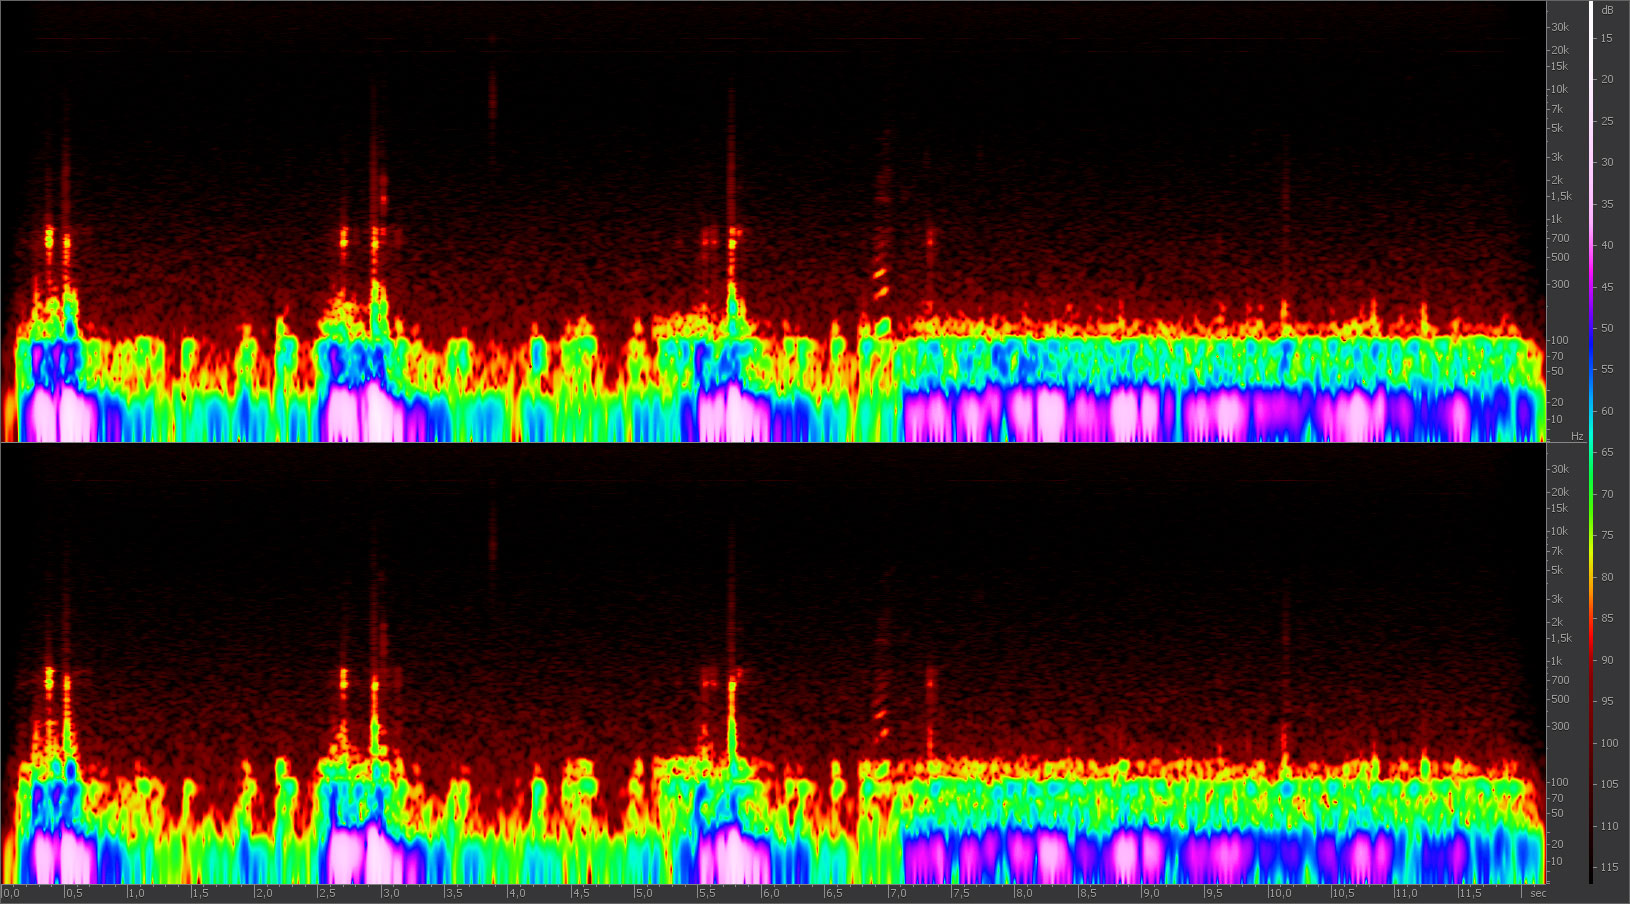This screenshot has width=1630, height=904.
Task: Click the 100 dB mark on the level scale
Action: pyautogui.click(x=1609, y=743)
